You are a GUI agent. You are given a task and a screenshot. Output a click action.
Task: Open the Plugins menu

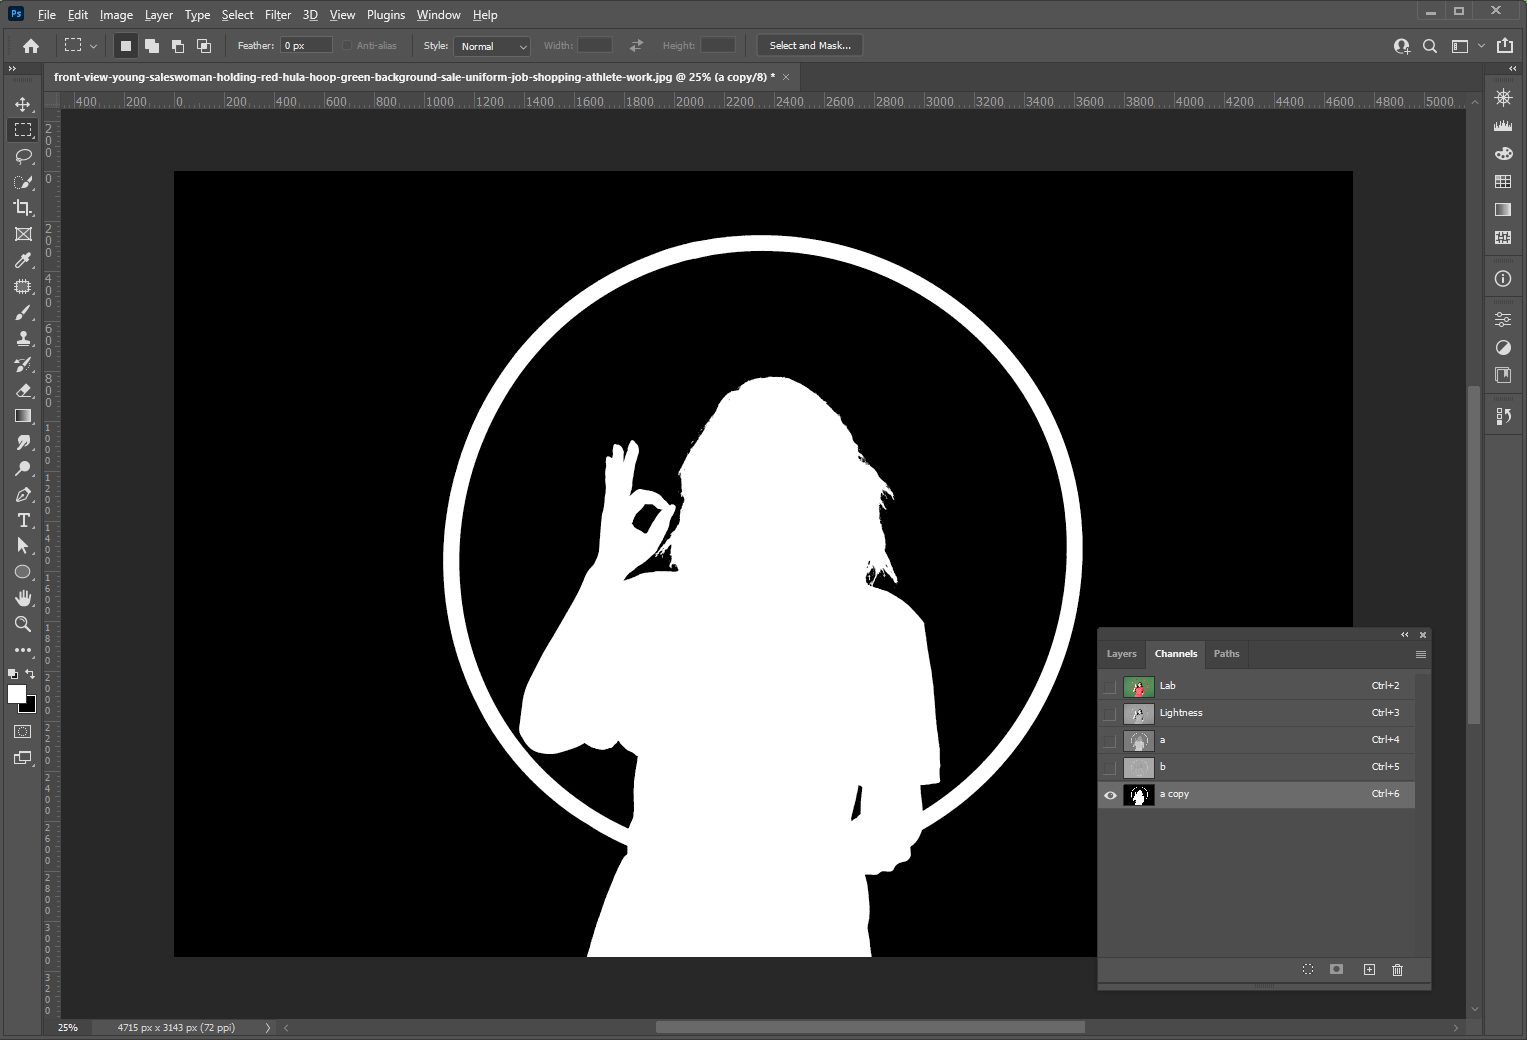point(385,15)
